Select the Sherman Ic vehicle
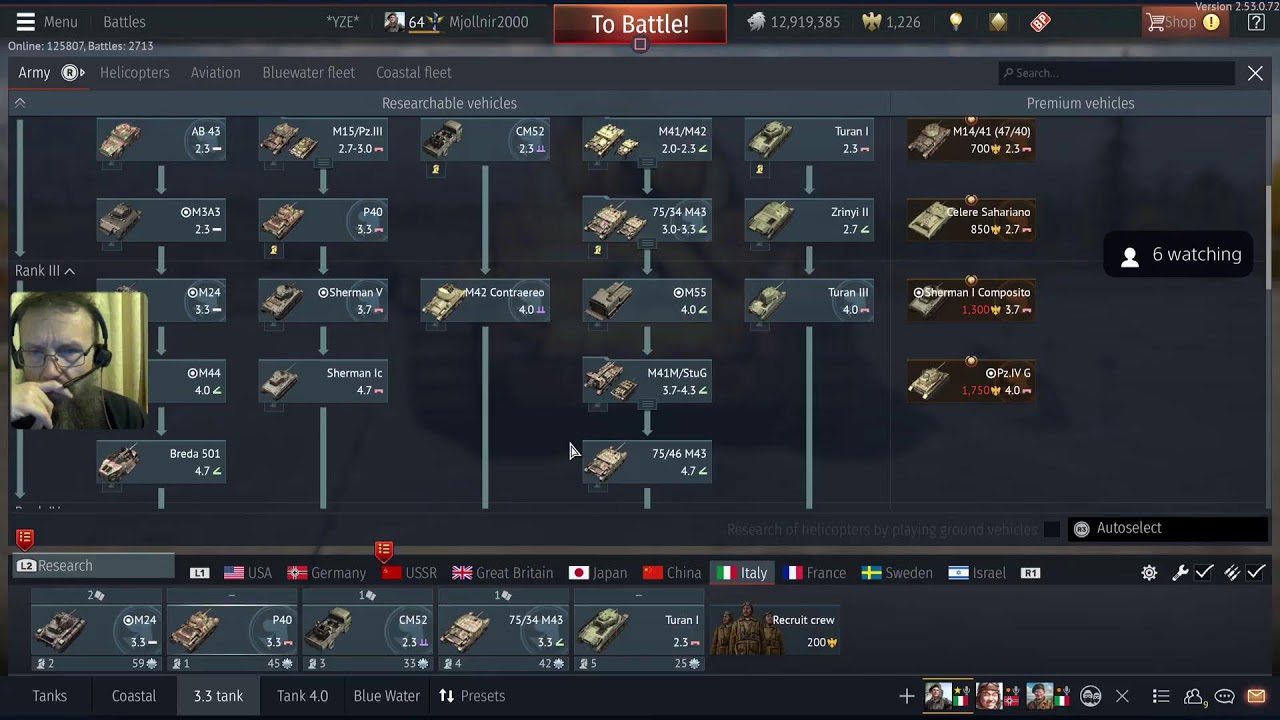 point(323,382)
